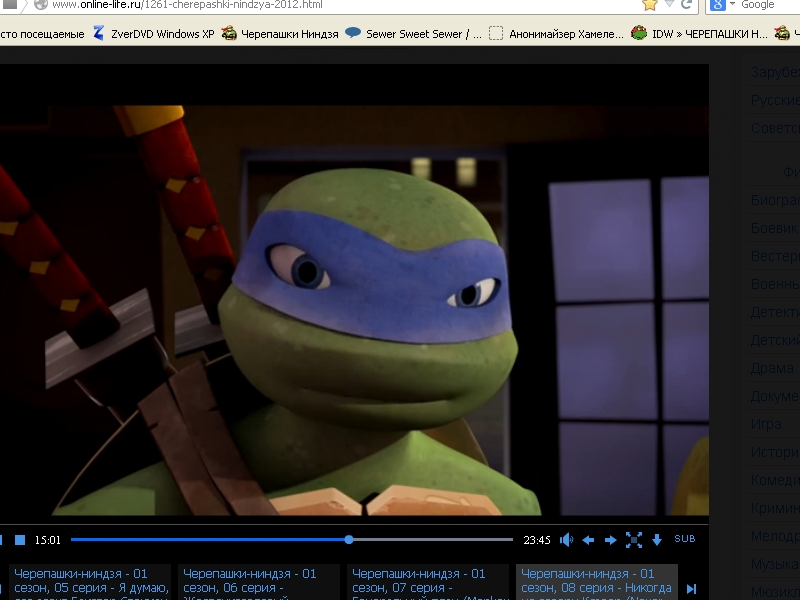The height and width of the screenshot is (600, 800).
Task: Open URL history dropdown arrow
Action: tap(669, 4)
